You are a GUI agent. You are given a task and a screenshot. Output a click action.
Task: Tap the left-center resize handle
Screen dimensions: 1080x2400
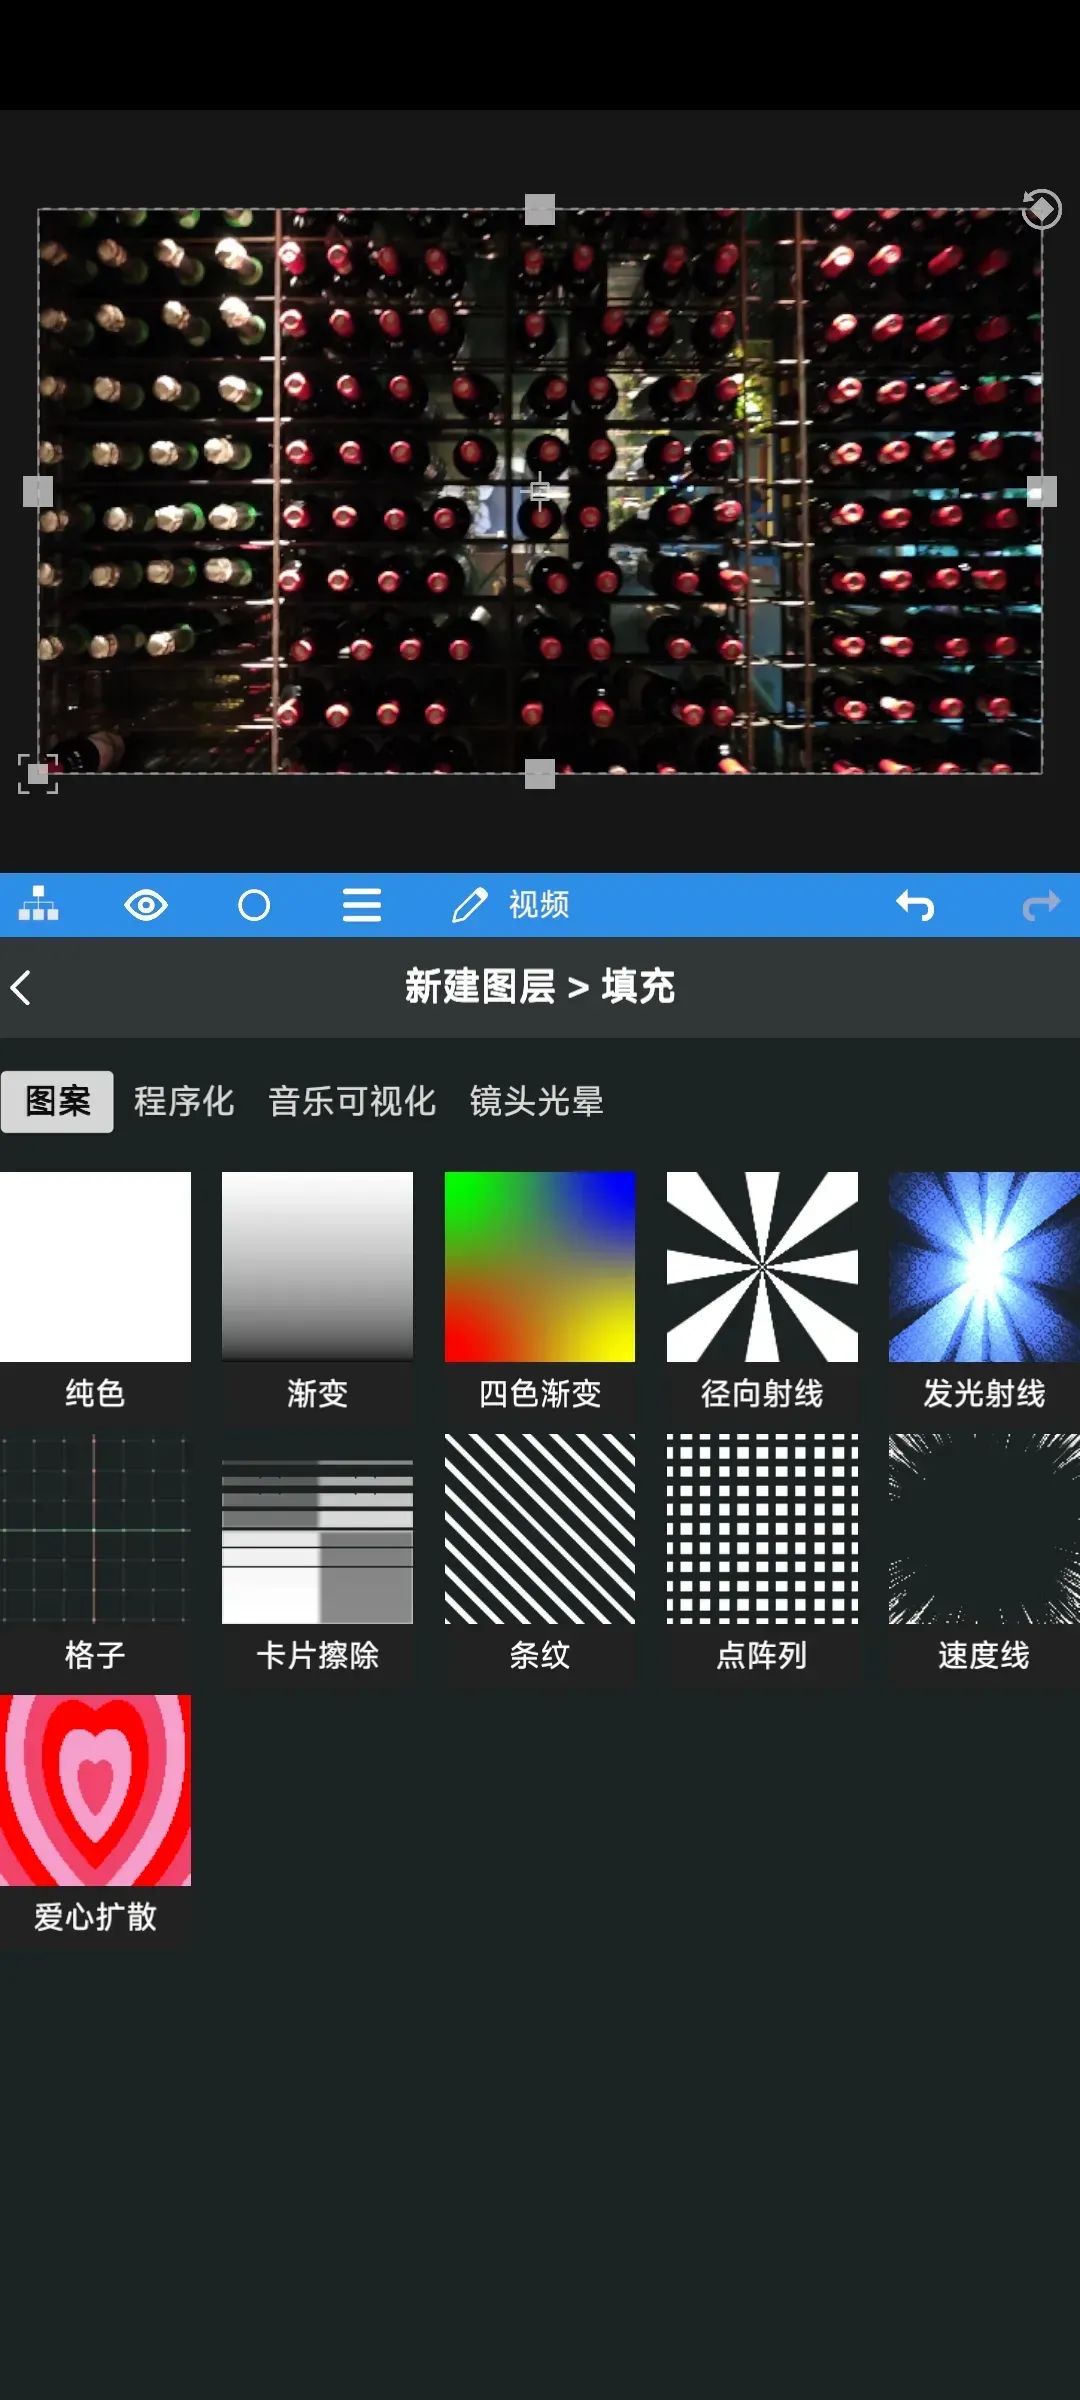tap(38, 491)
